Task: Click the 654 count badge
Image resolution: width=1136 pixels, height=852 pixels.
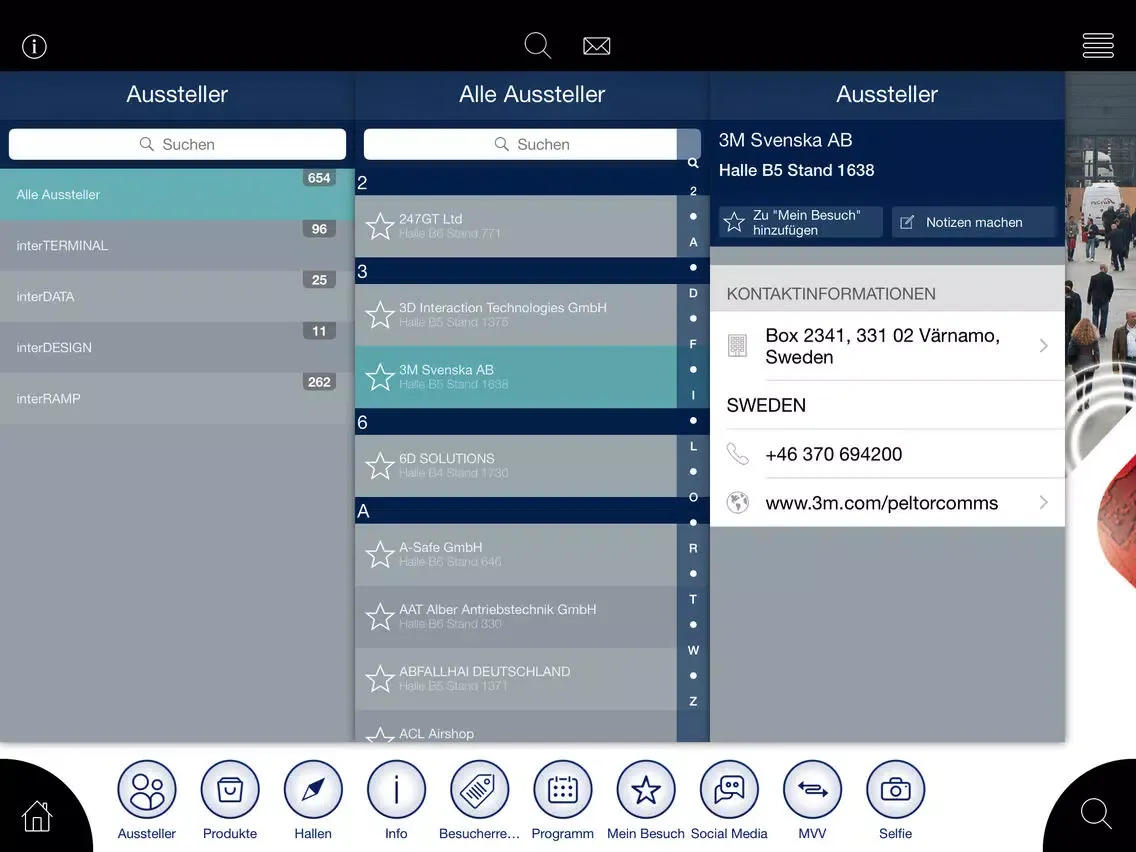Action: (319, 178)
